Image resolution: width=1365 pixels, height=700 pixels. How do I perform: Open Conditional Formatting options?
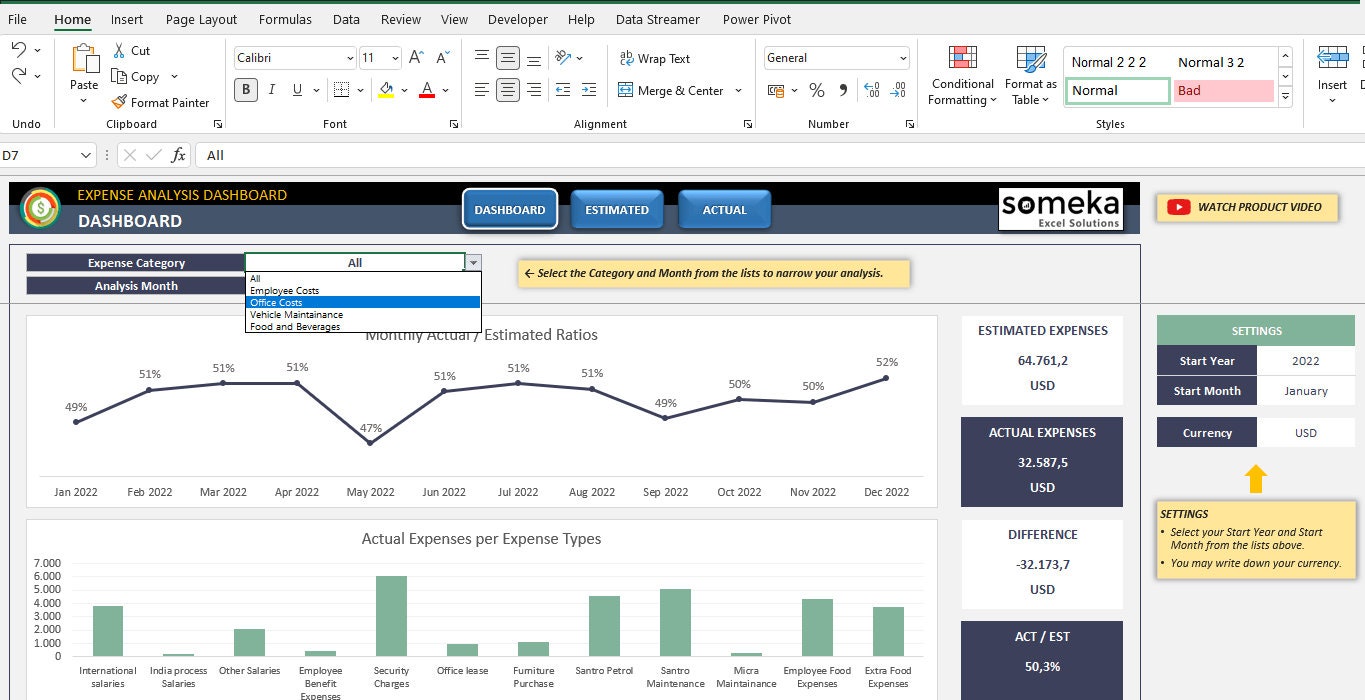click(x=961, y=75)
